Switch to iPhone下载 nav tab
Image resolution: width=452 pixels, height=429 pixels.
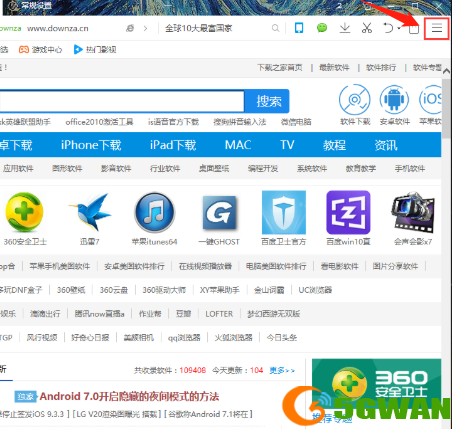(x=91, y=145)
